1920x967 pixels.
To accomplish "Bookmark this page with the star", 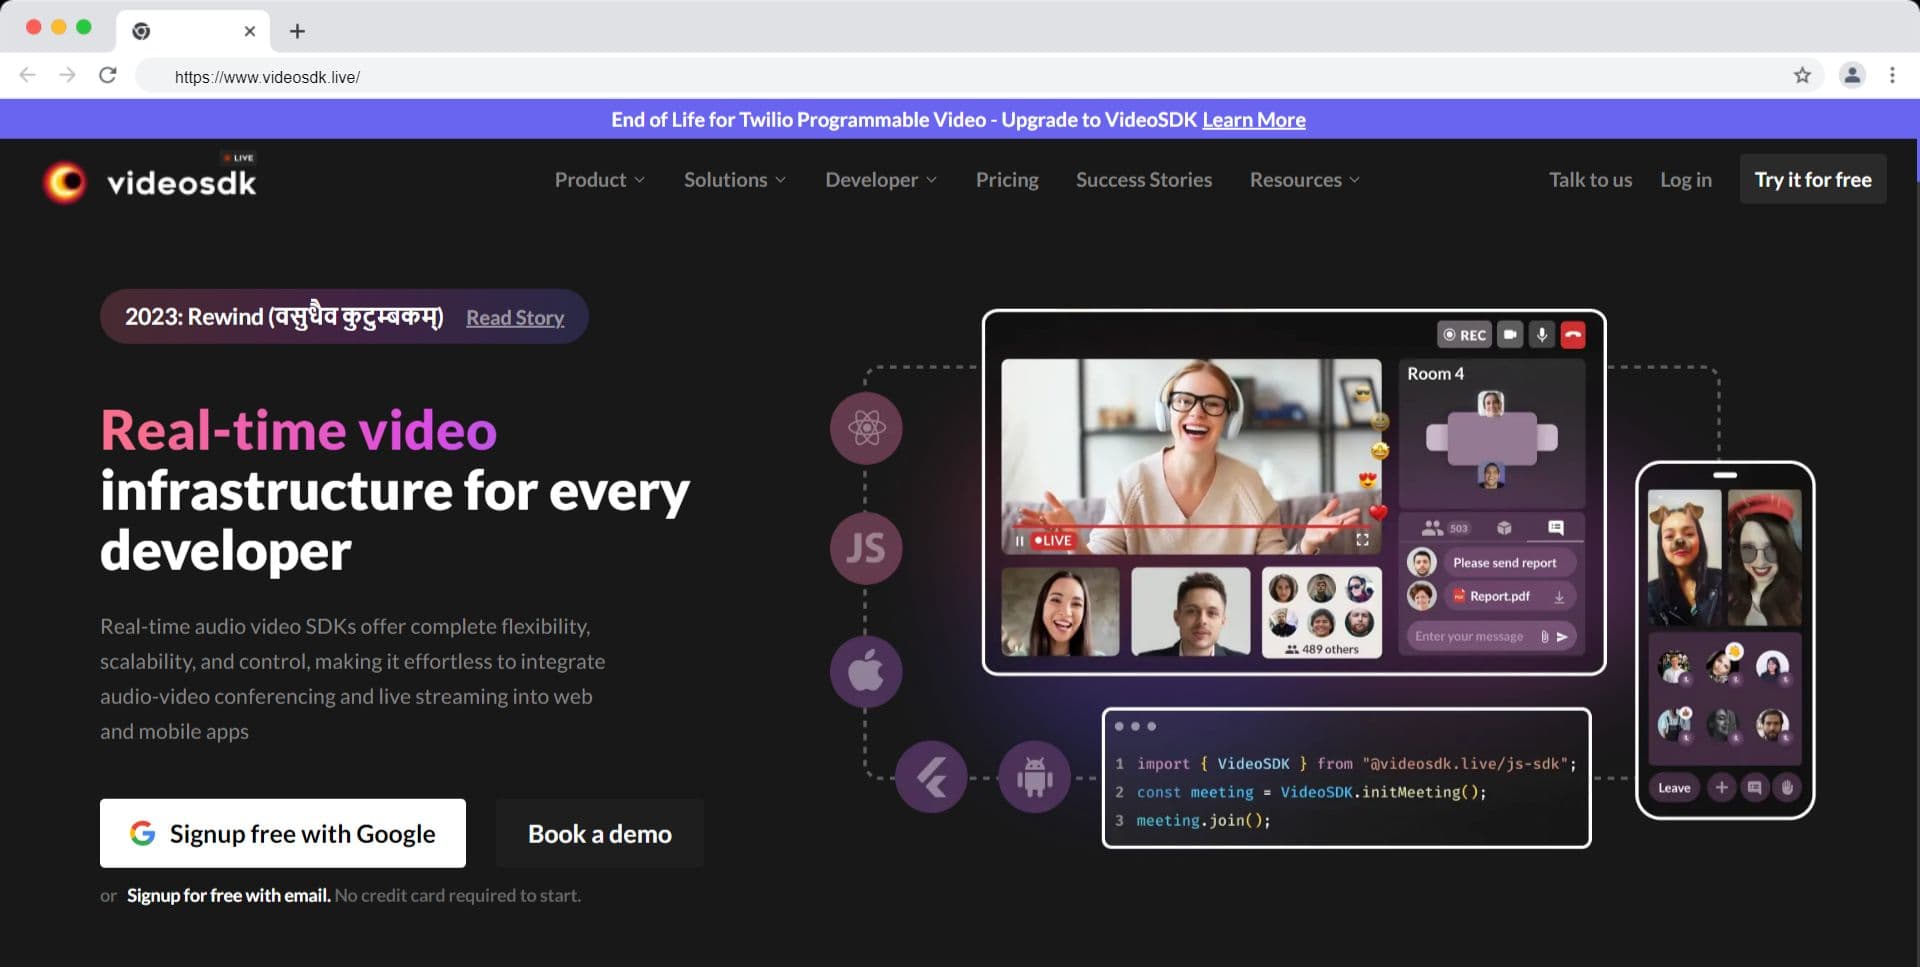I will [1802, 76].
